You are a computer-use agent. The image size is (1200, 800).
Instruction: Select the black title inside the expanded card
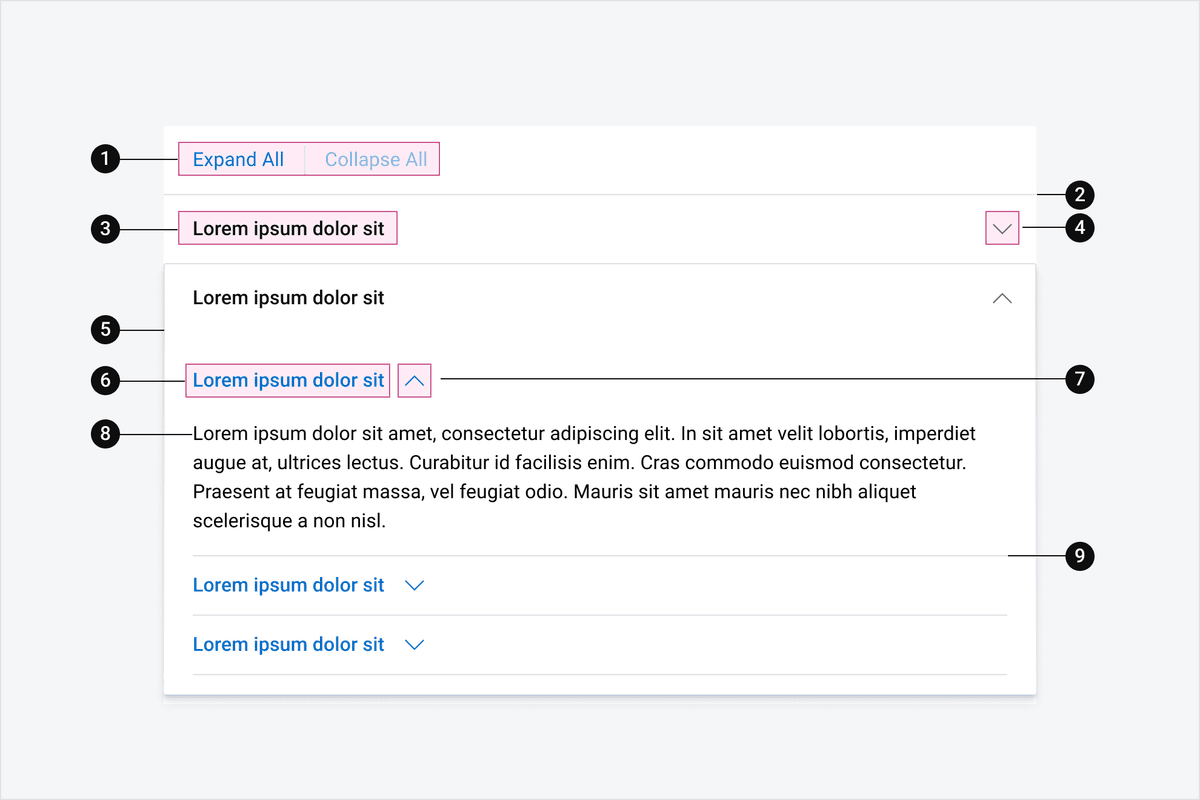288,298
